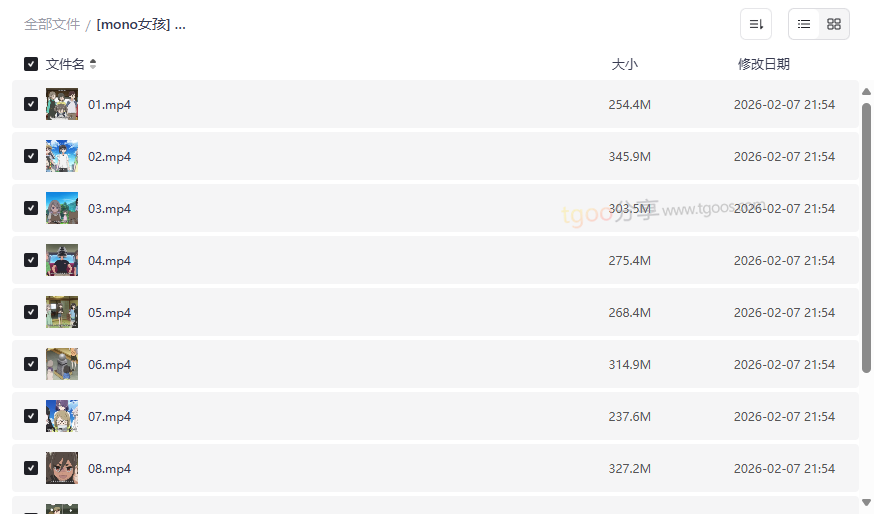Viewport: 874px width, 514px height.
Task: Click the 01.mp4 video thumbnail
Action: 62,104
